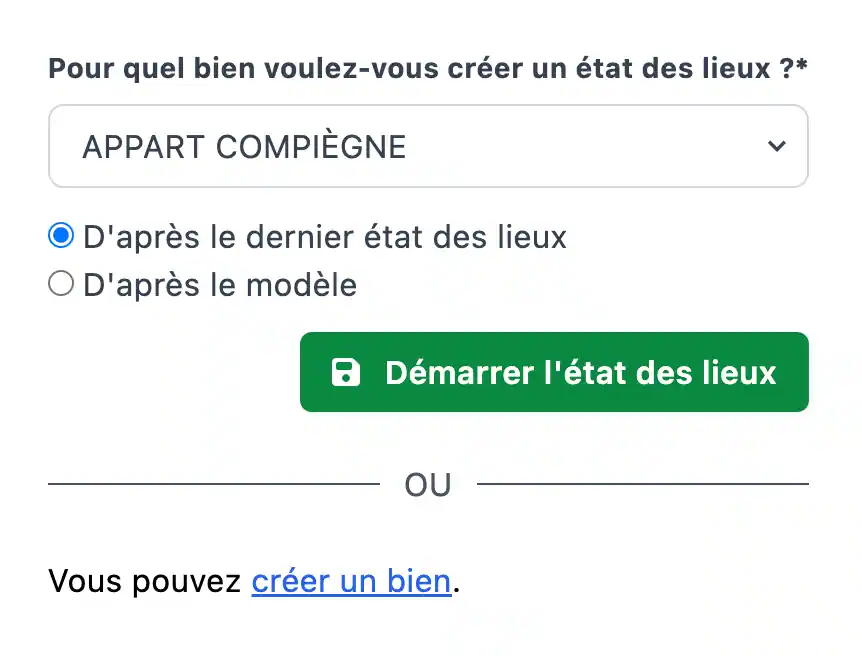
Task: Click the APPART COMPIÈGNE text in the selector
Action: tap(244, 147)
